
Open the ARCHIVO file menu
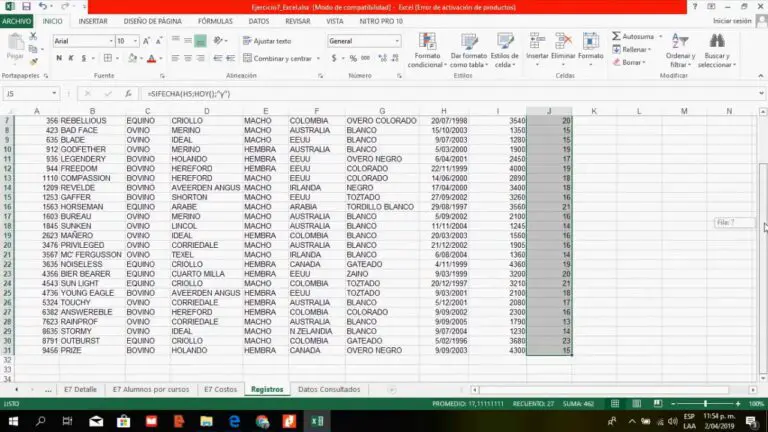pos(17,20)
